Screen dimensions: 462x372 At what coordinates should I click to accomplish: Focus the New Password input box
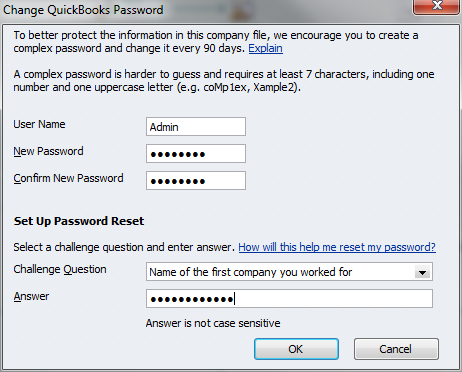pos(196,153)
